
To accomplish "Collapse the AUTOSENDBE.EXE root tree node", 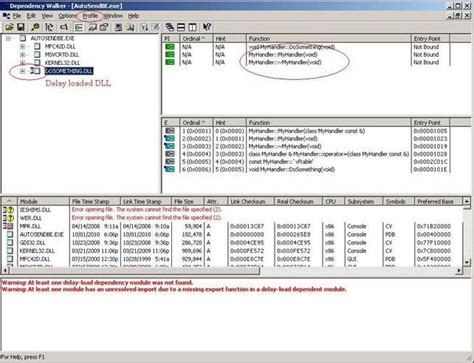I will 8,38.
